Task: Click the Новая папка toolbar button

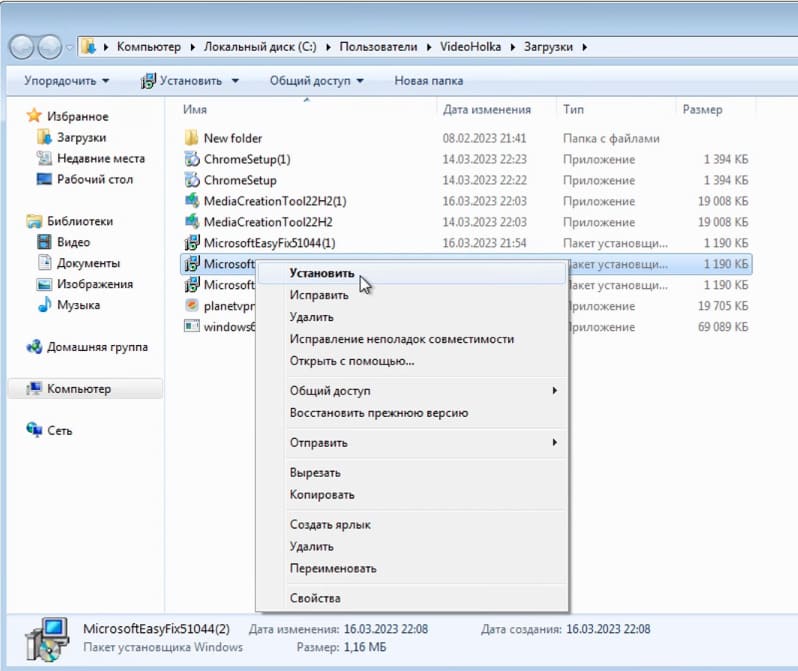Action: [429, 80]
